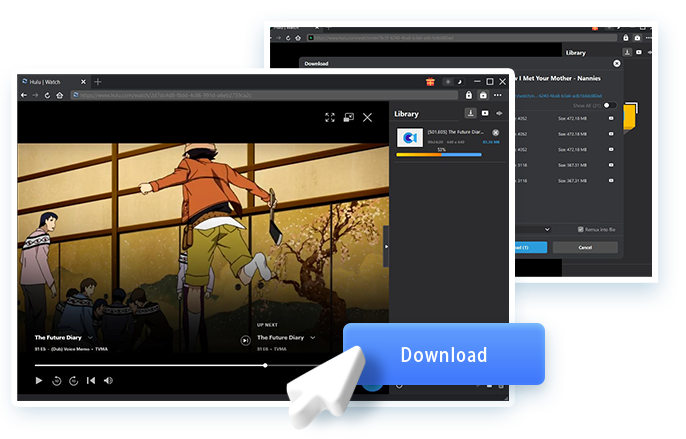Reload the page in the front window
This screenshot has width=686, height=439.
[47, 95]
